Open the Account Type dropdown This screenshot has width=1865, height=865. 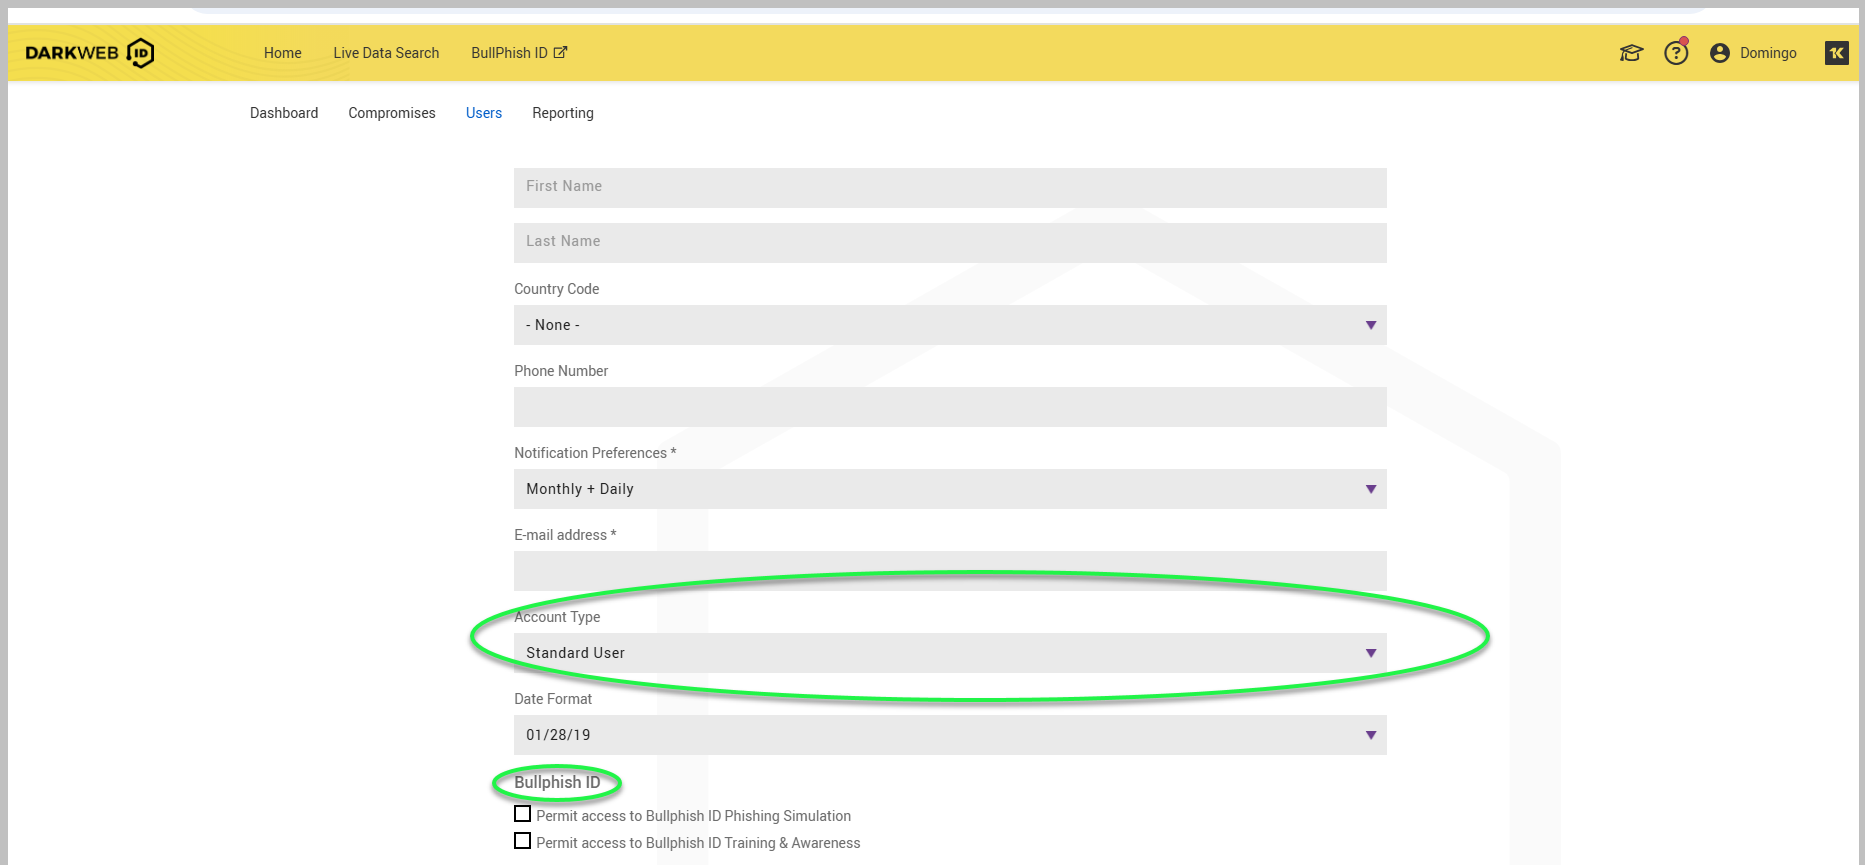(949, 653)
